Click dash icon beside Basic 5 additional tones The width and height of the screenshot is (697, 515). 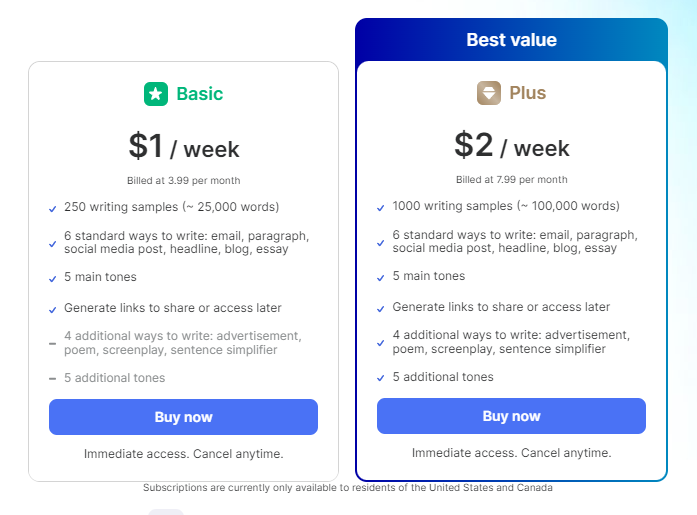pyautogui.click(x=52, y=379)
